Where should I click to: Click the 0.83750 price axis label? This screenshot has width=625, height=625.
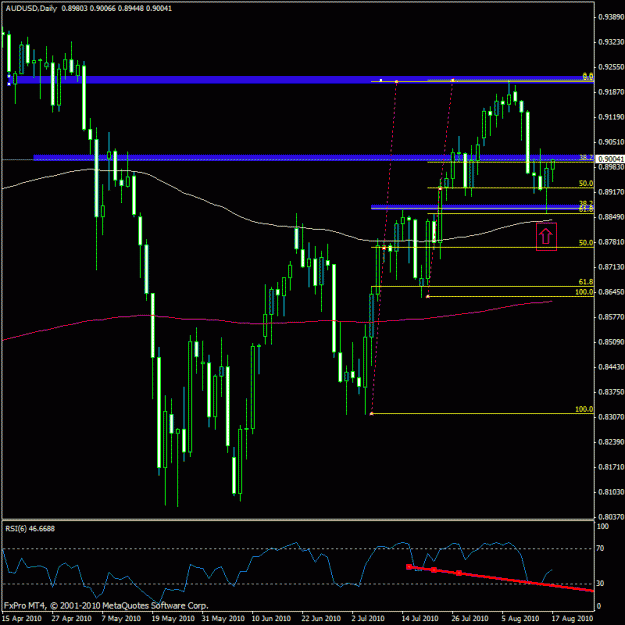[611, 392]
